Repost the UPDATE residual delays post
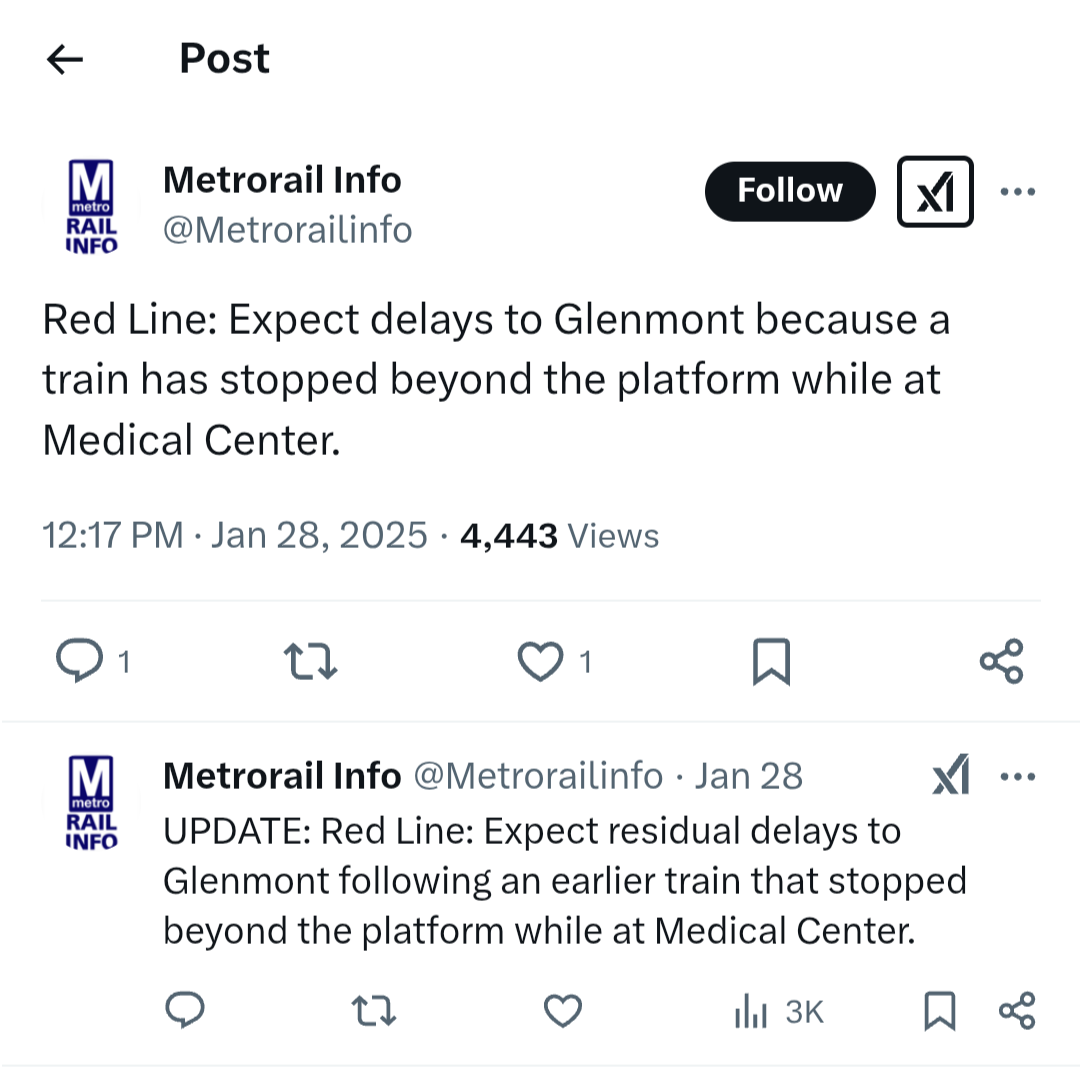The image size is (1080, 1075). (x=375, y=1012)
